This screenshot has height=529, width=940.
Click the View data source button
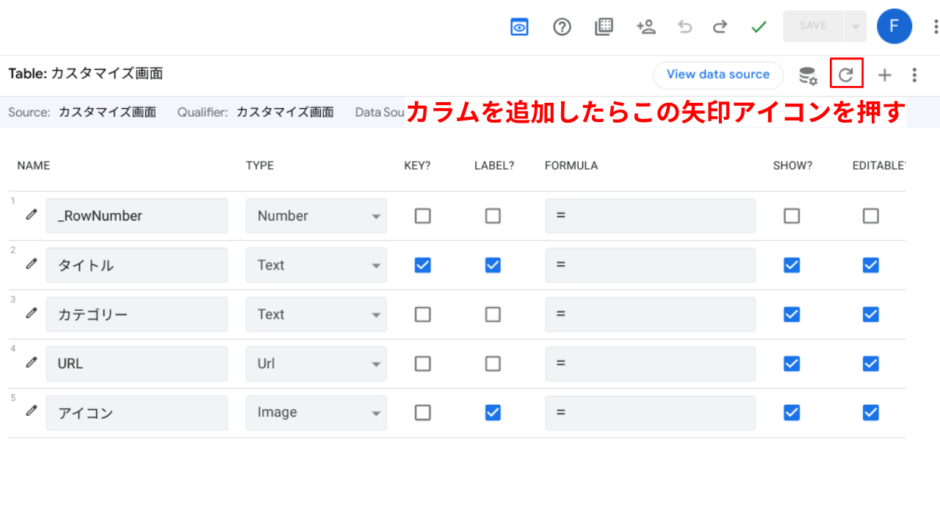pyautogui.click(x=718, y=74)
